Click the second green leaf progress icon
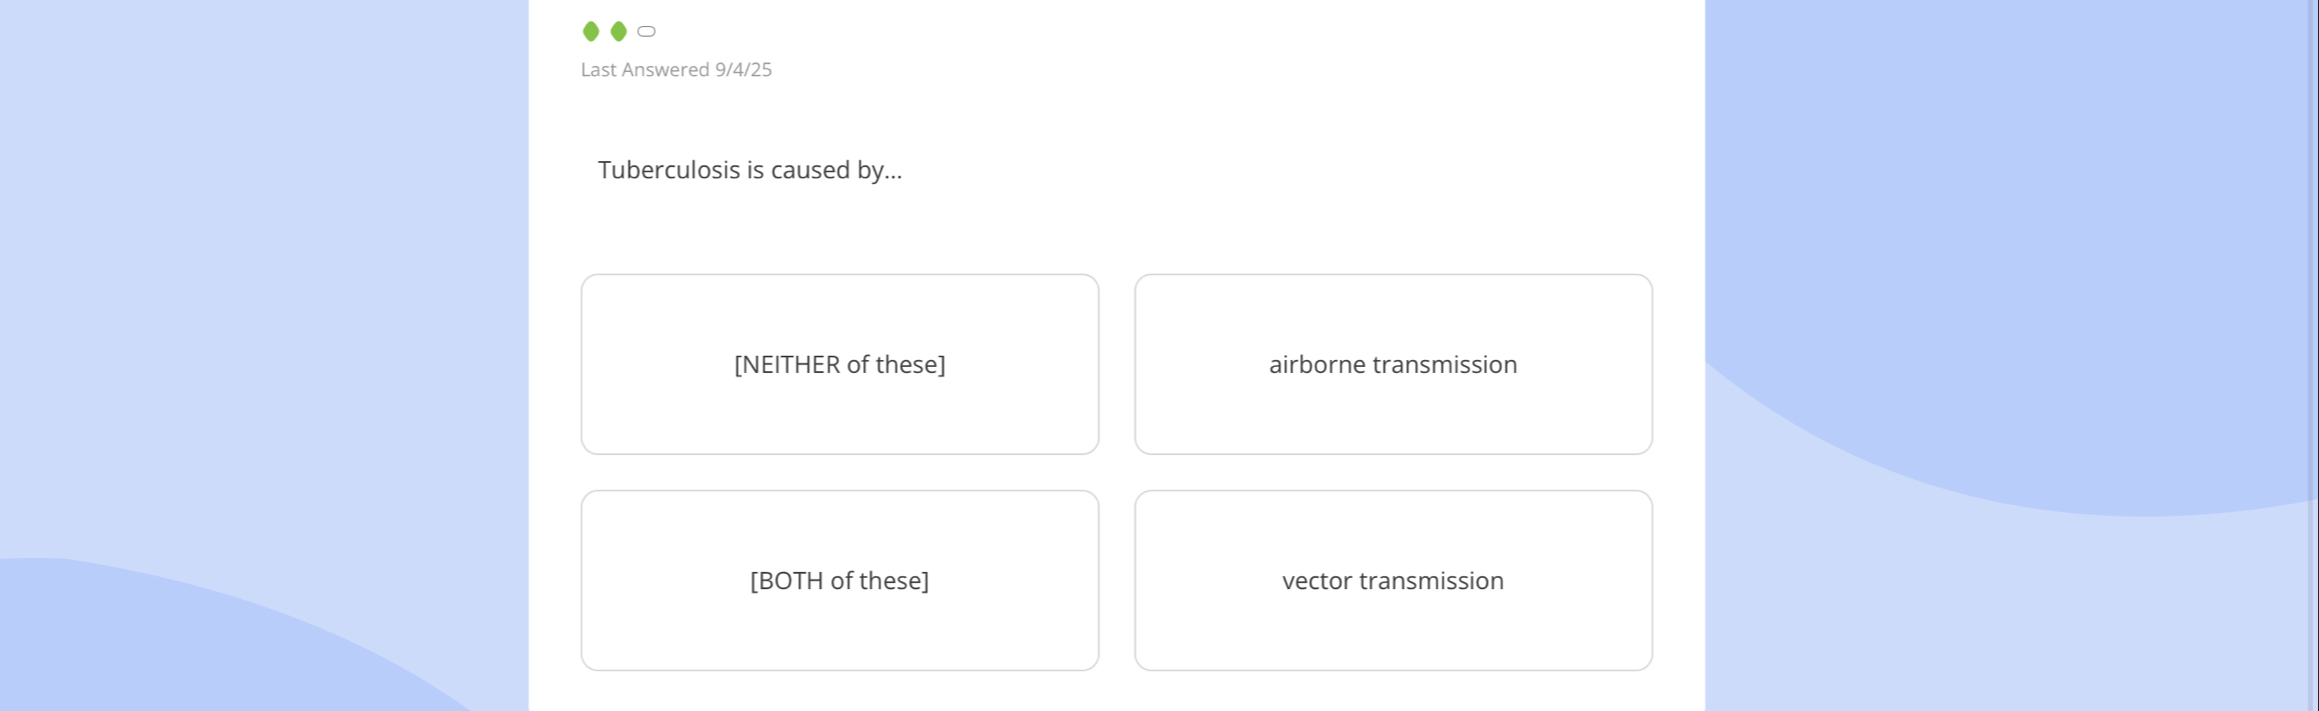Screen dimensions: 2319x711 [619, 32]
